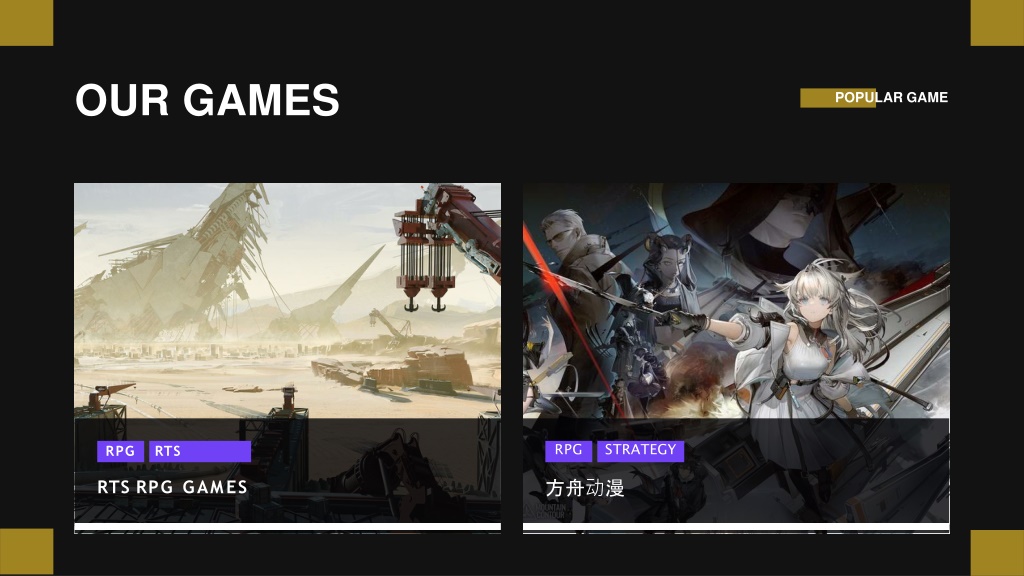Click the RPG tag on the right card
The width and height of the screenshot is (1024, 576).
point(568,450)
